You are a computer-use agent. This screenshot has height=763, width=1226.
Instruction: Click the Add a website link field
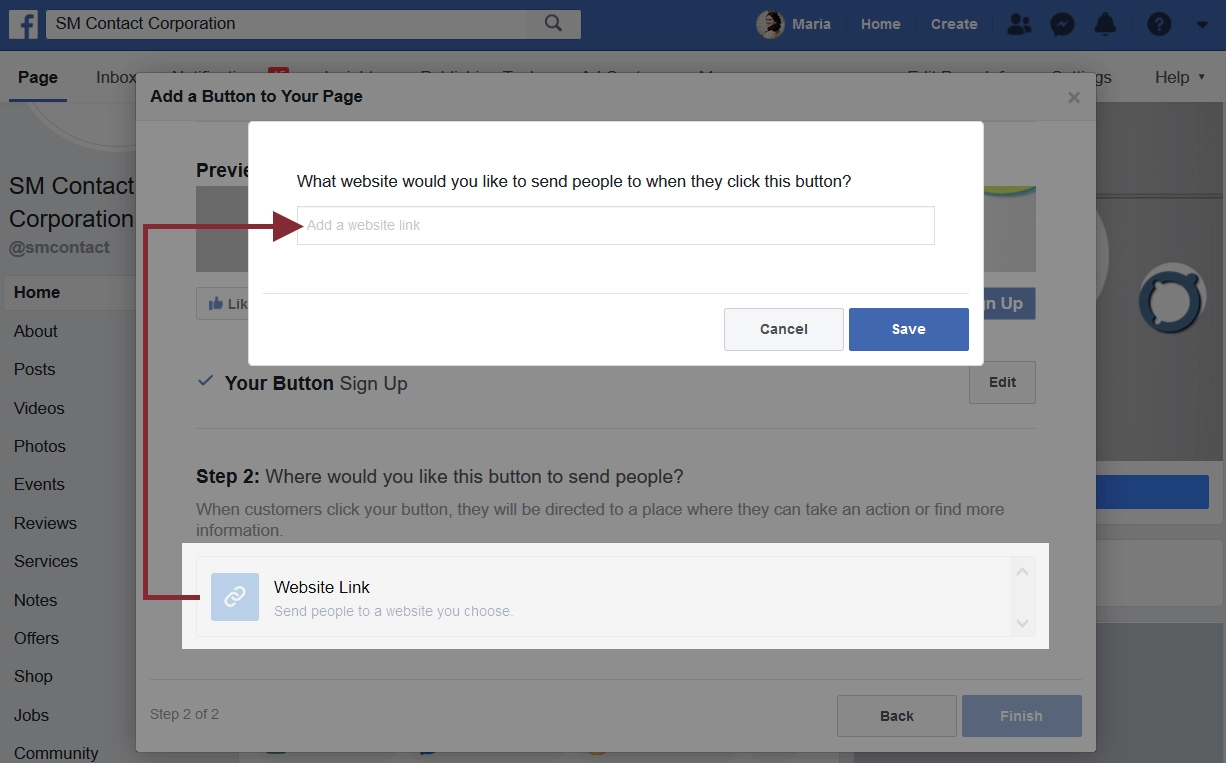614,225
